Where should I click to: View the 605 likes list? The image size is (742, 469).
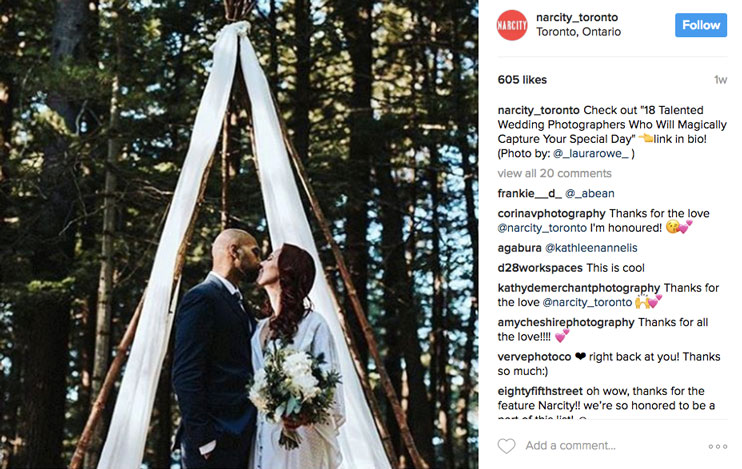pyautogui.click(x=522, y=80)
